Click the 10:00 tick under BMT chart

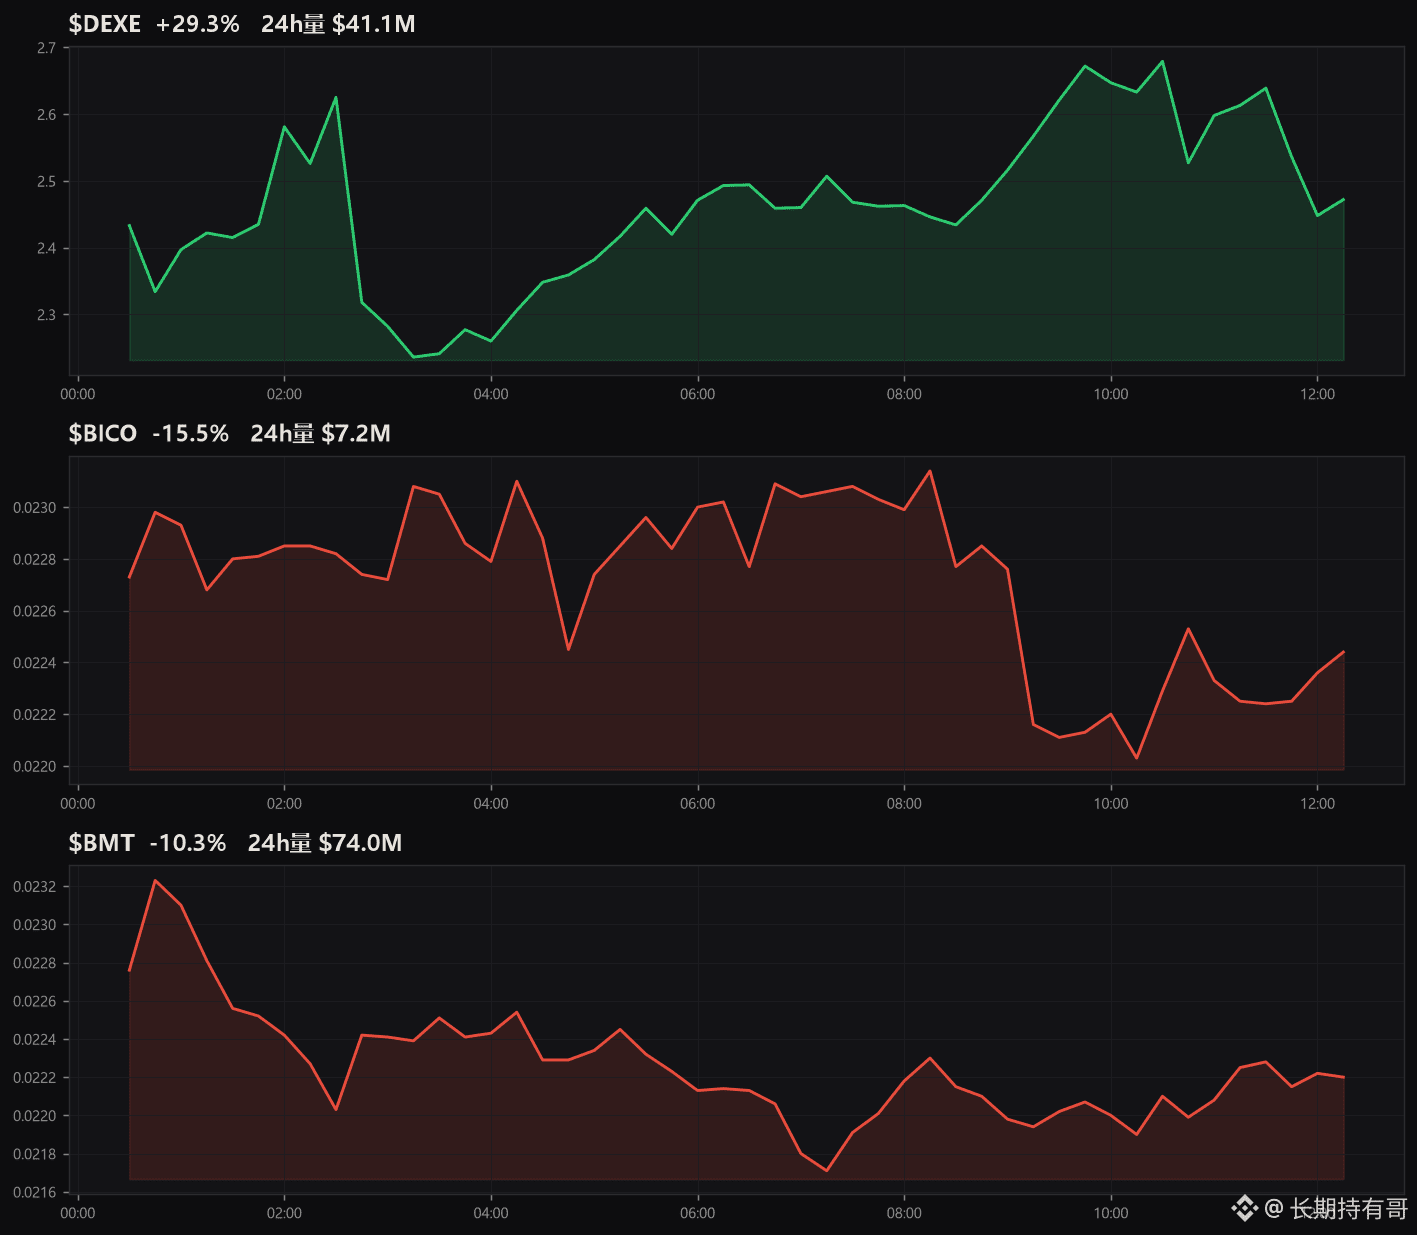[1111, 1213]
